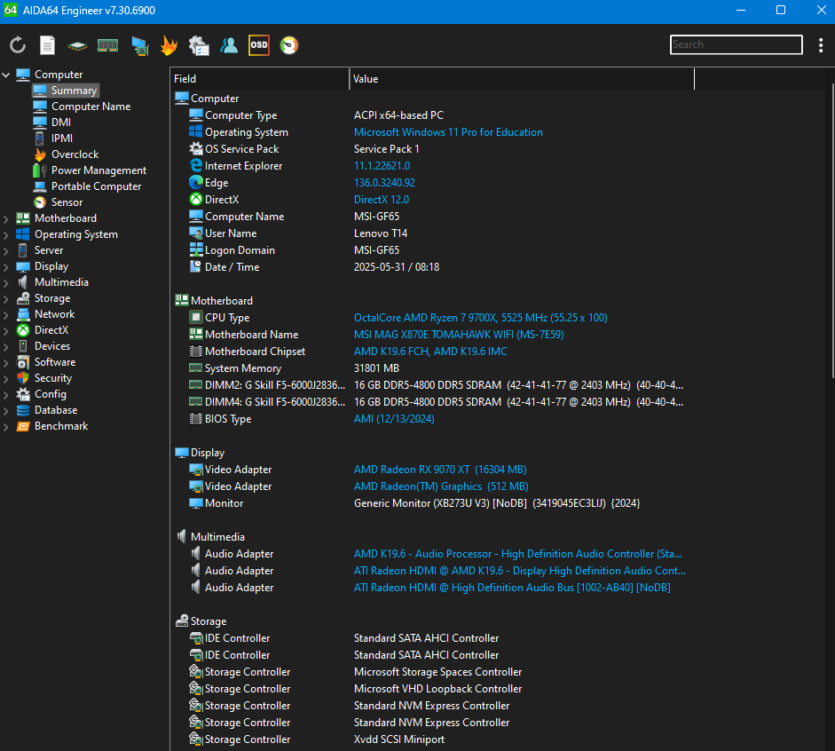Toggle the OSD panel icon
The width and height of the screenshot is (835, 751).
[259, 45]
